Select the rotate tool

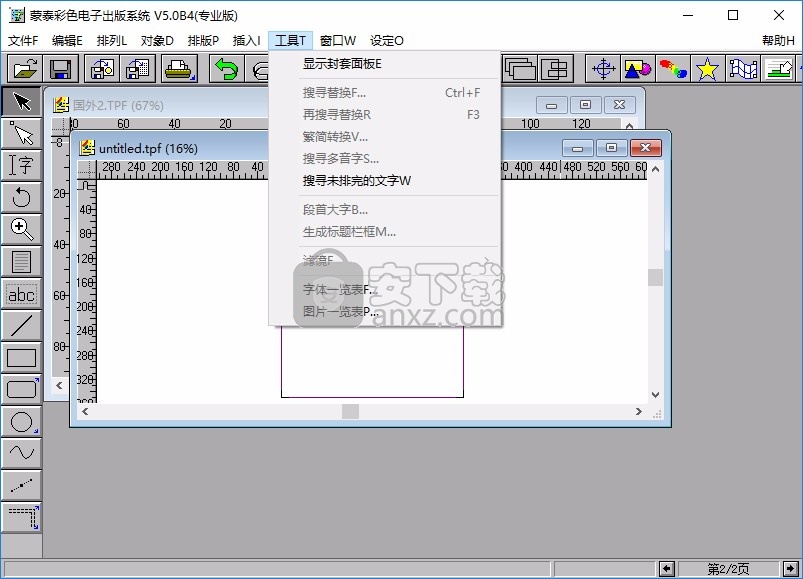tap(22, 197)
